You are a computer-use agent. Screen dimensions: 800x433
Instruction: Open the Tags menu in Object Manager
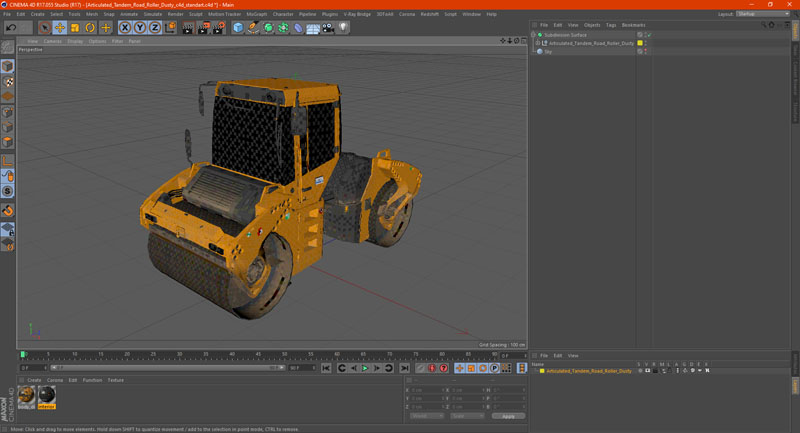click(x=611, y=25)
